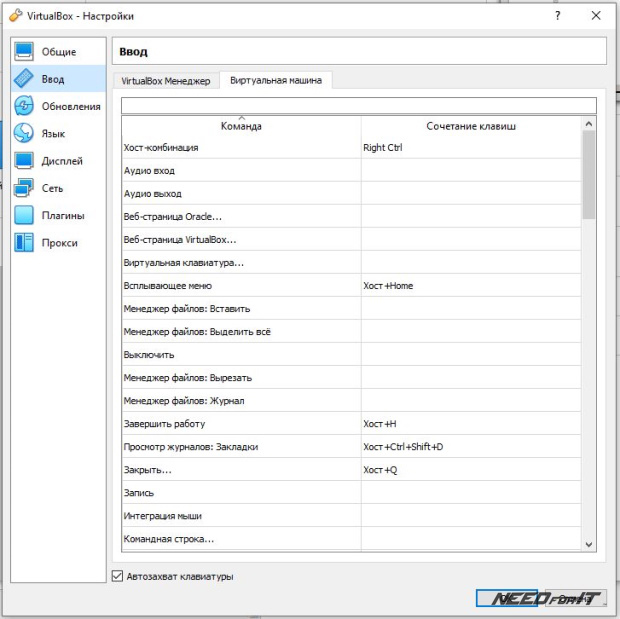Viewport: 620px width, 619px height.
Task: Select the Закрыть… row
Action: [x=352, y=469]
